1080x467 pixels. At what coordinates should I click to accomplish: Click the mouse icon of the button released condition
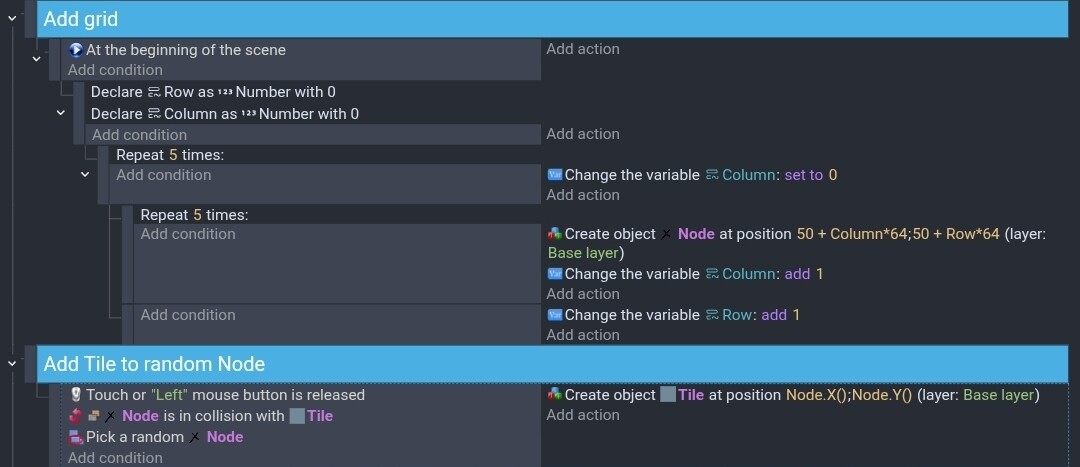pos(76,395)
